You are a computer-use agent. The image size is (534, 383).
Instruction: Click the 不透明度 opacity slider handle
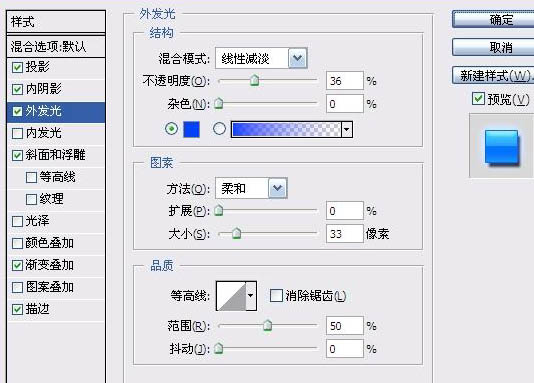pyautogui.click(x=254, y=80)
